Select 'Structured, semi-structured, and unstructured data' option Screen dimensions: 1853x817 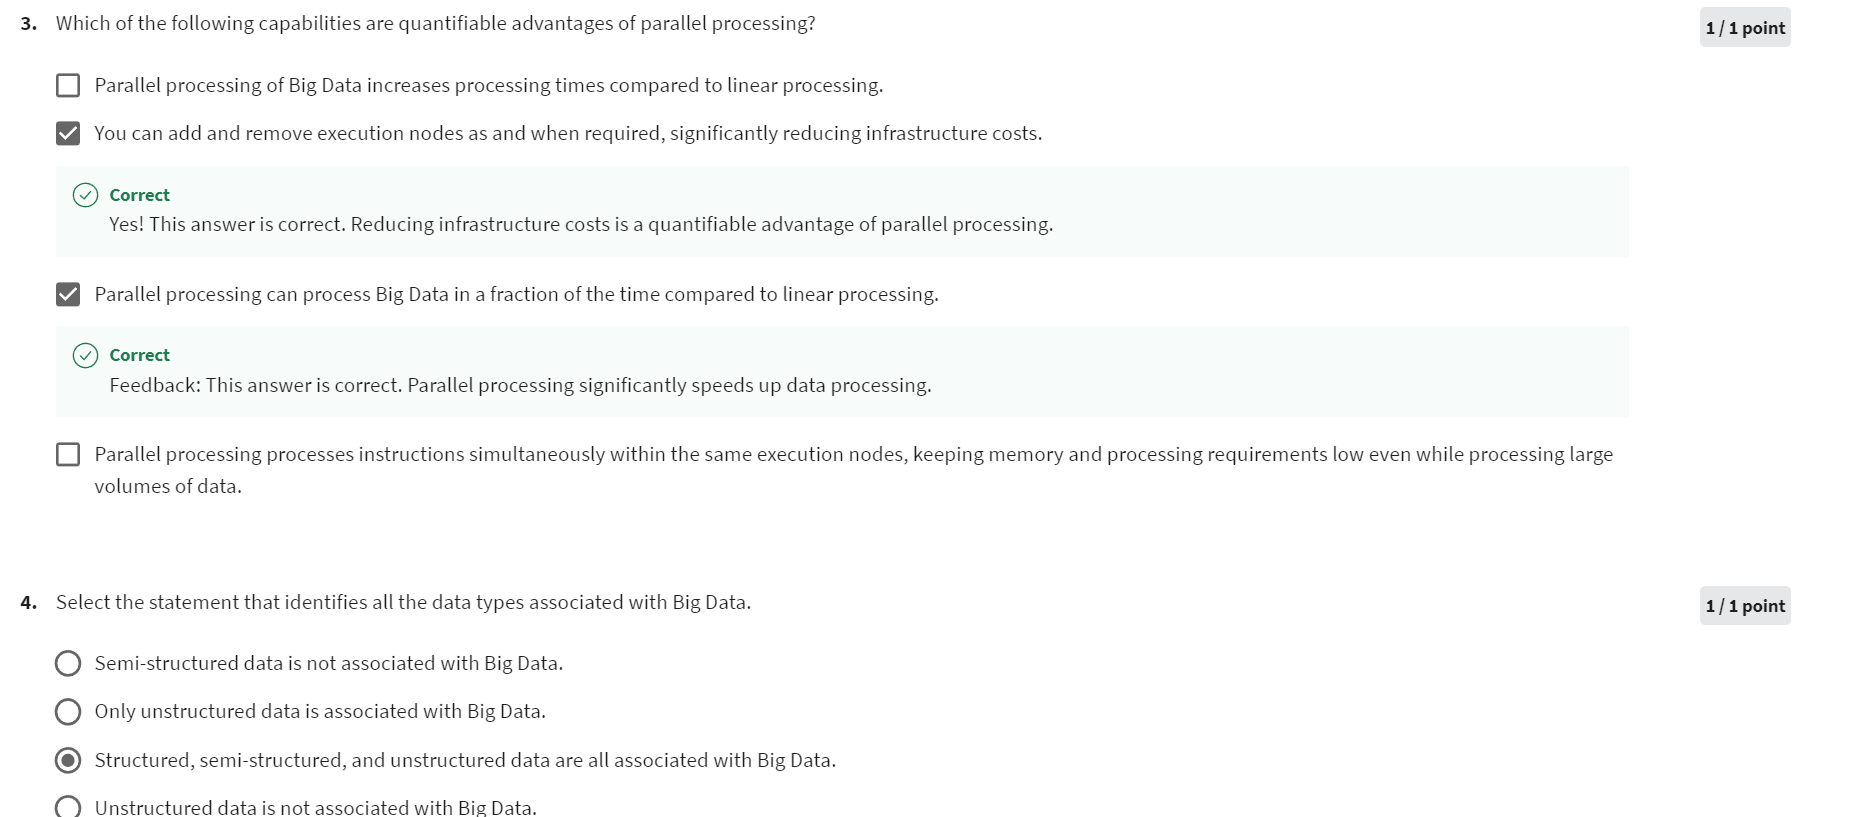click(x=67, y=760)
